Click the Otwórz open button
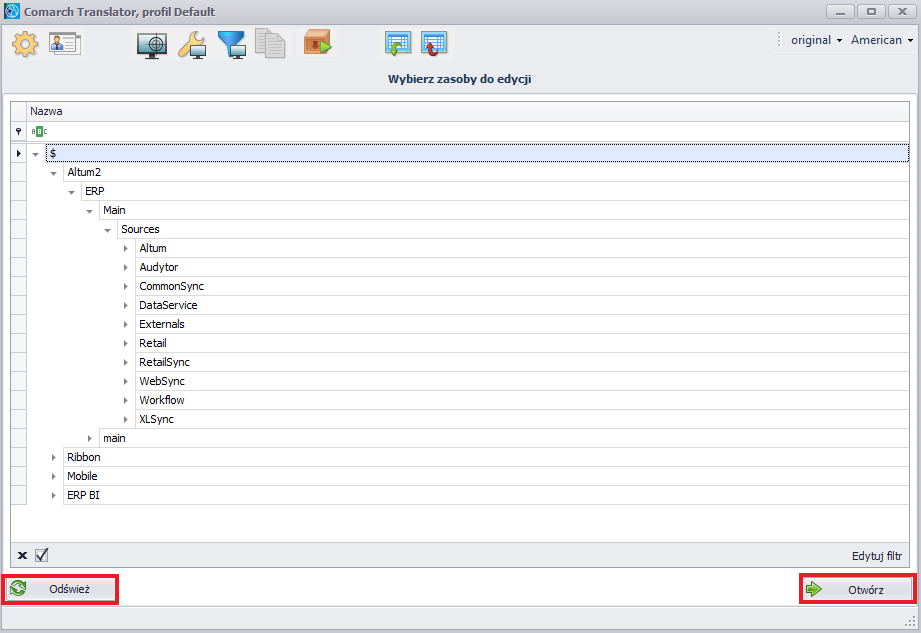The image size is (921, 633). pyautogui.click(x=858, y=589)
